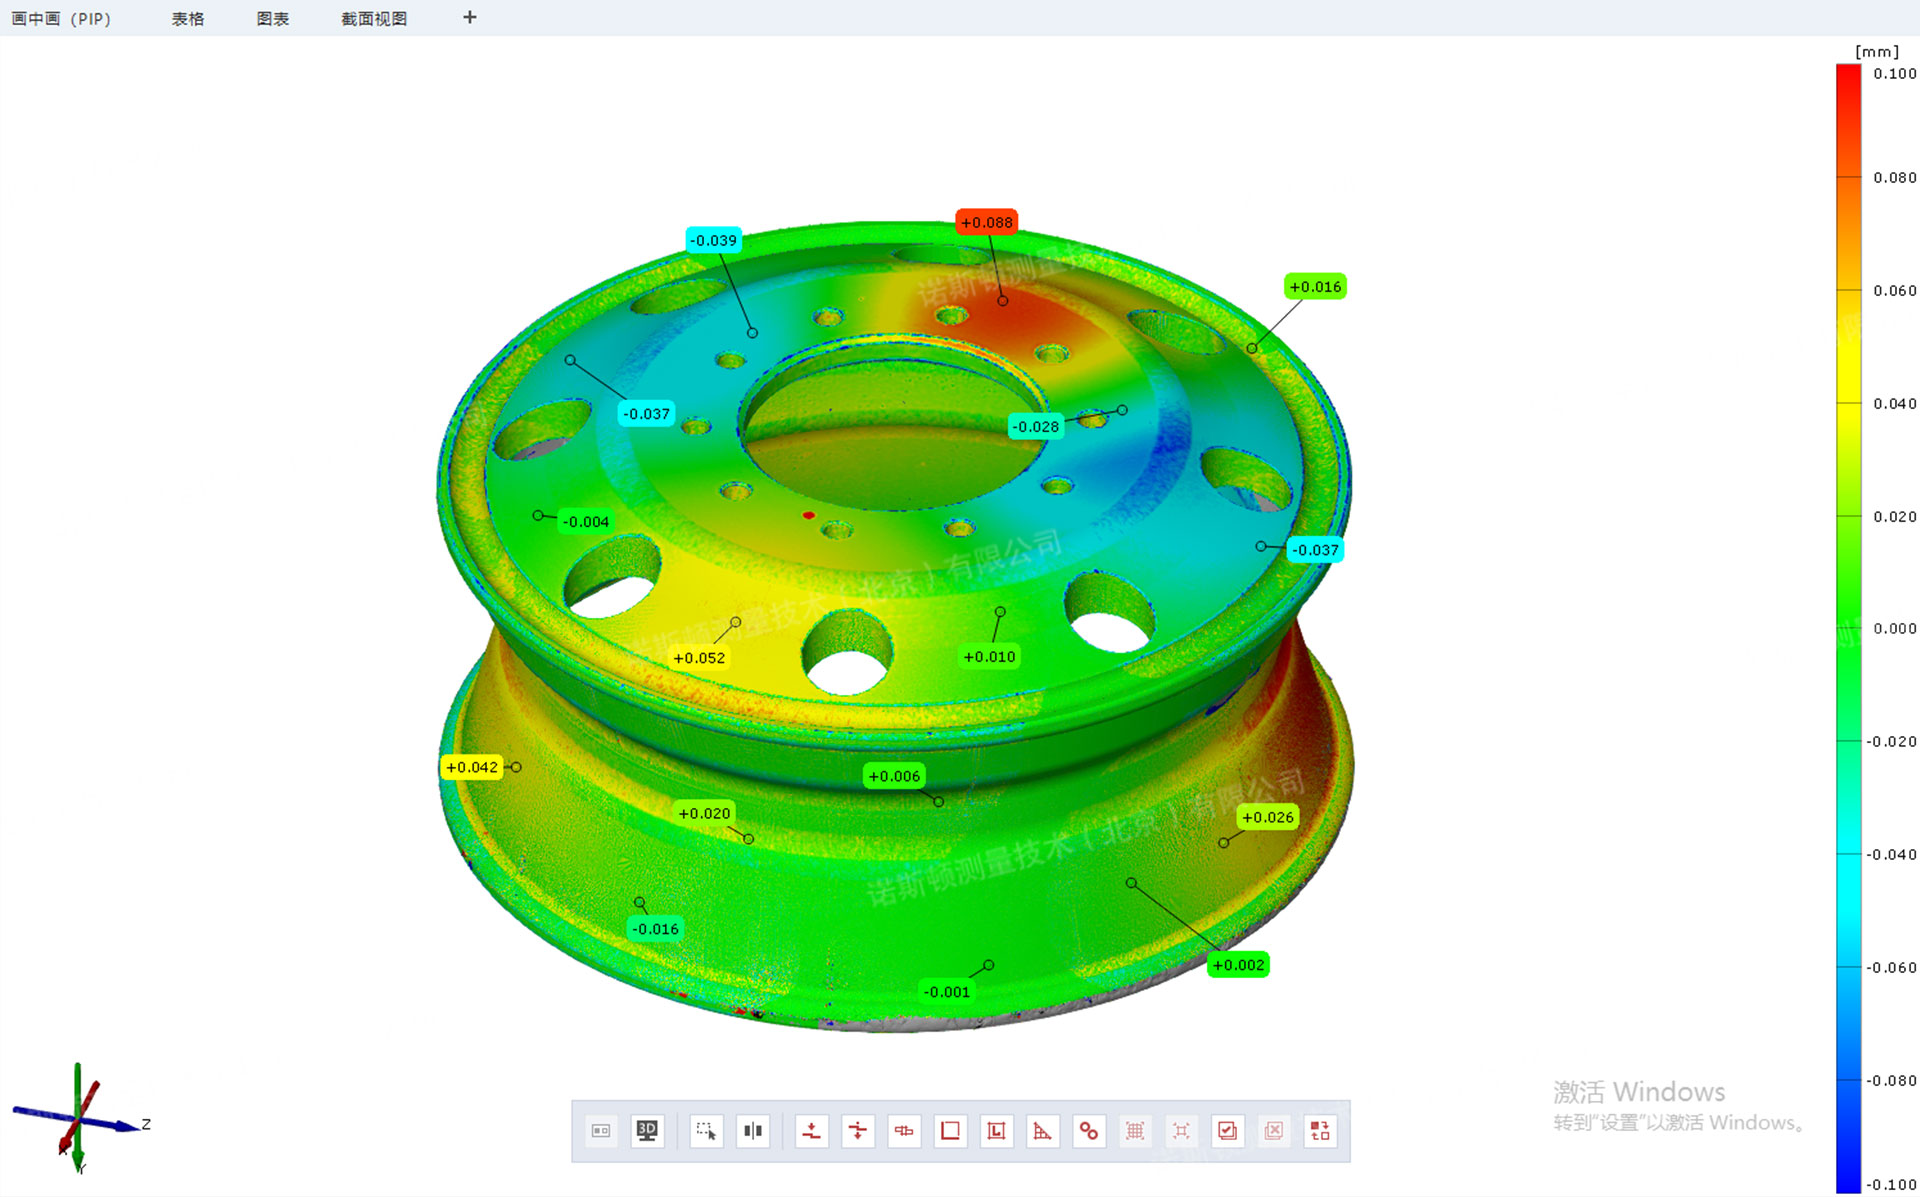Select the +0.042 deviation label
The height and width of the screenshot is (1197, 1920).
(x=471, y=767)
